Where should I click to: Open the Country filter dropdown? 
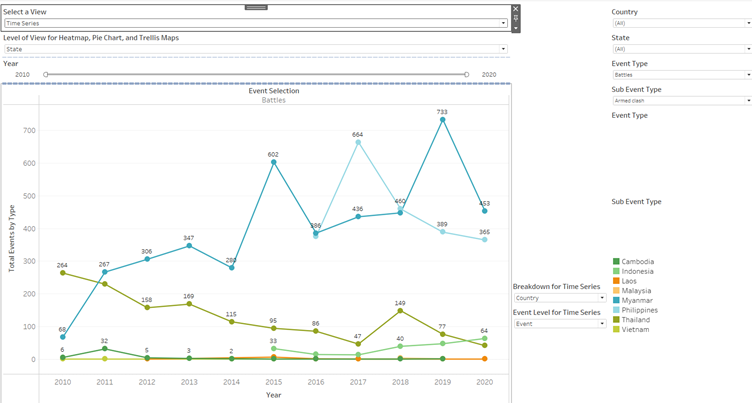[748, 22]
